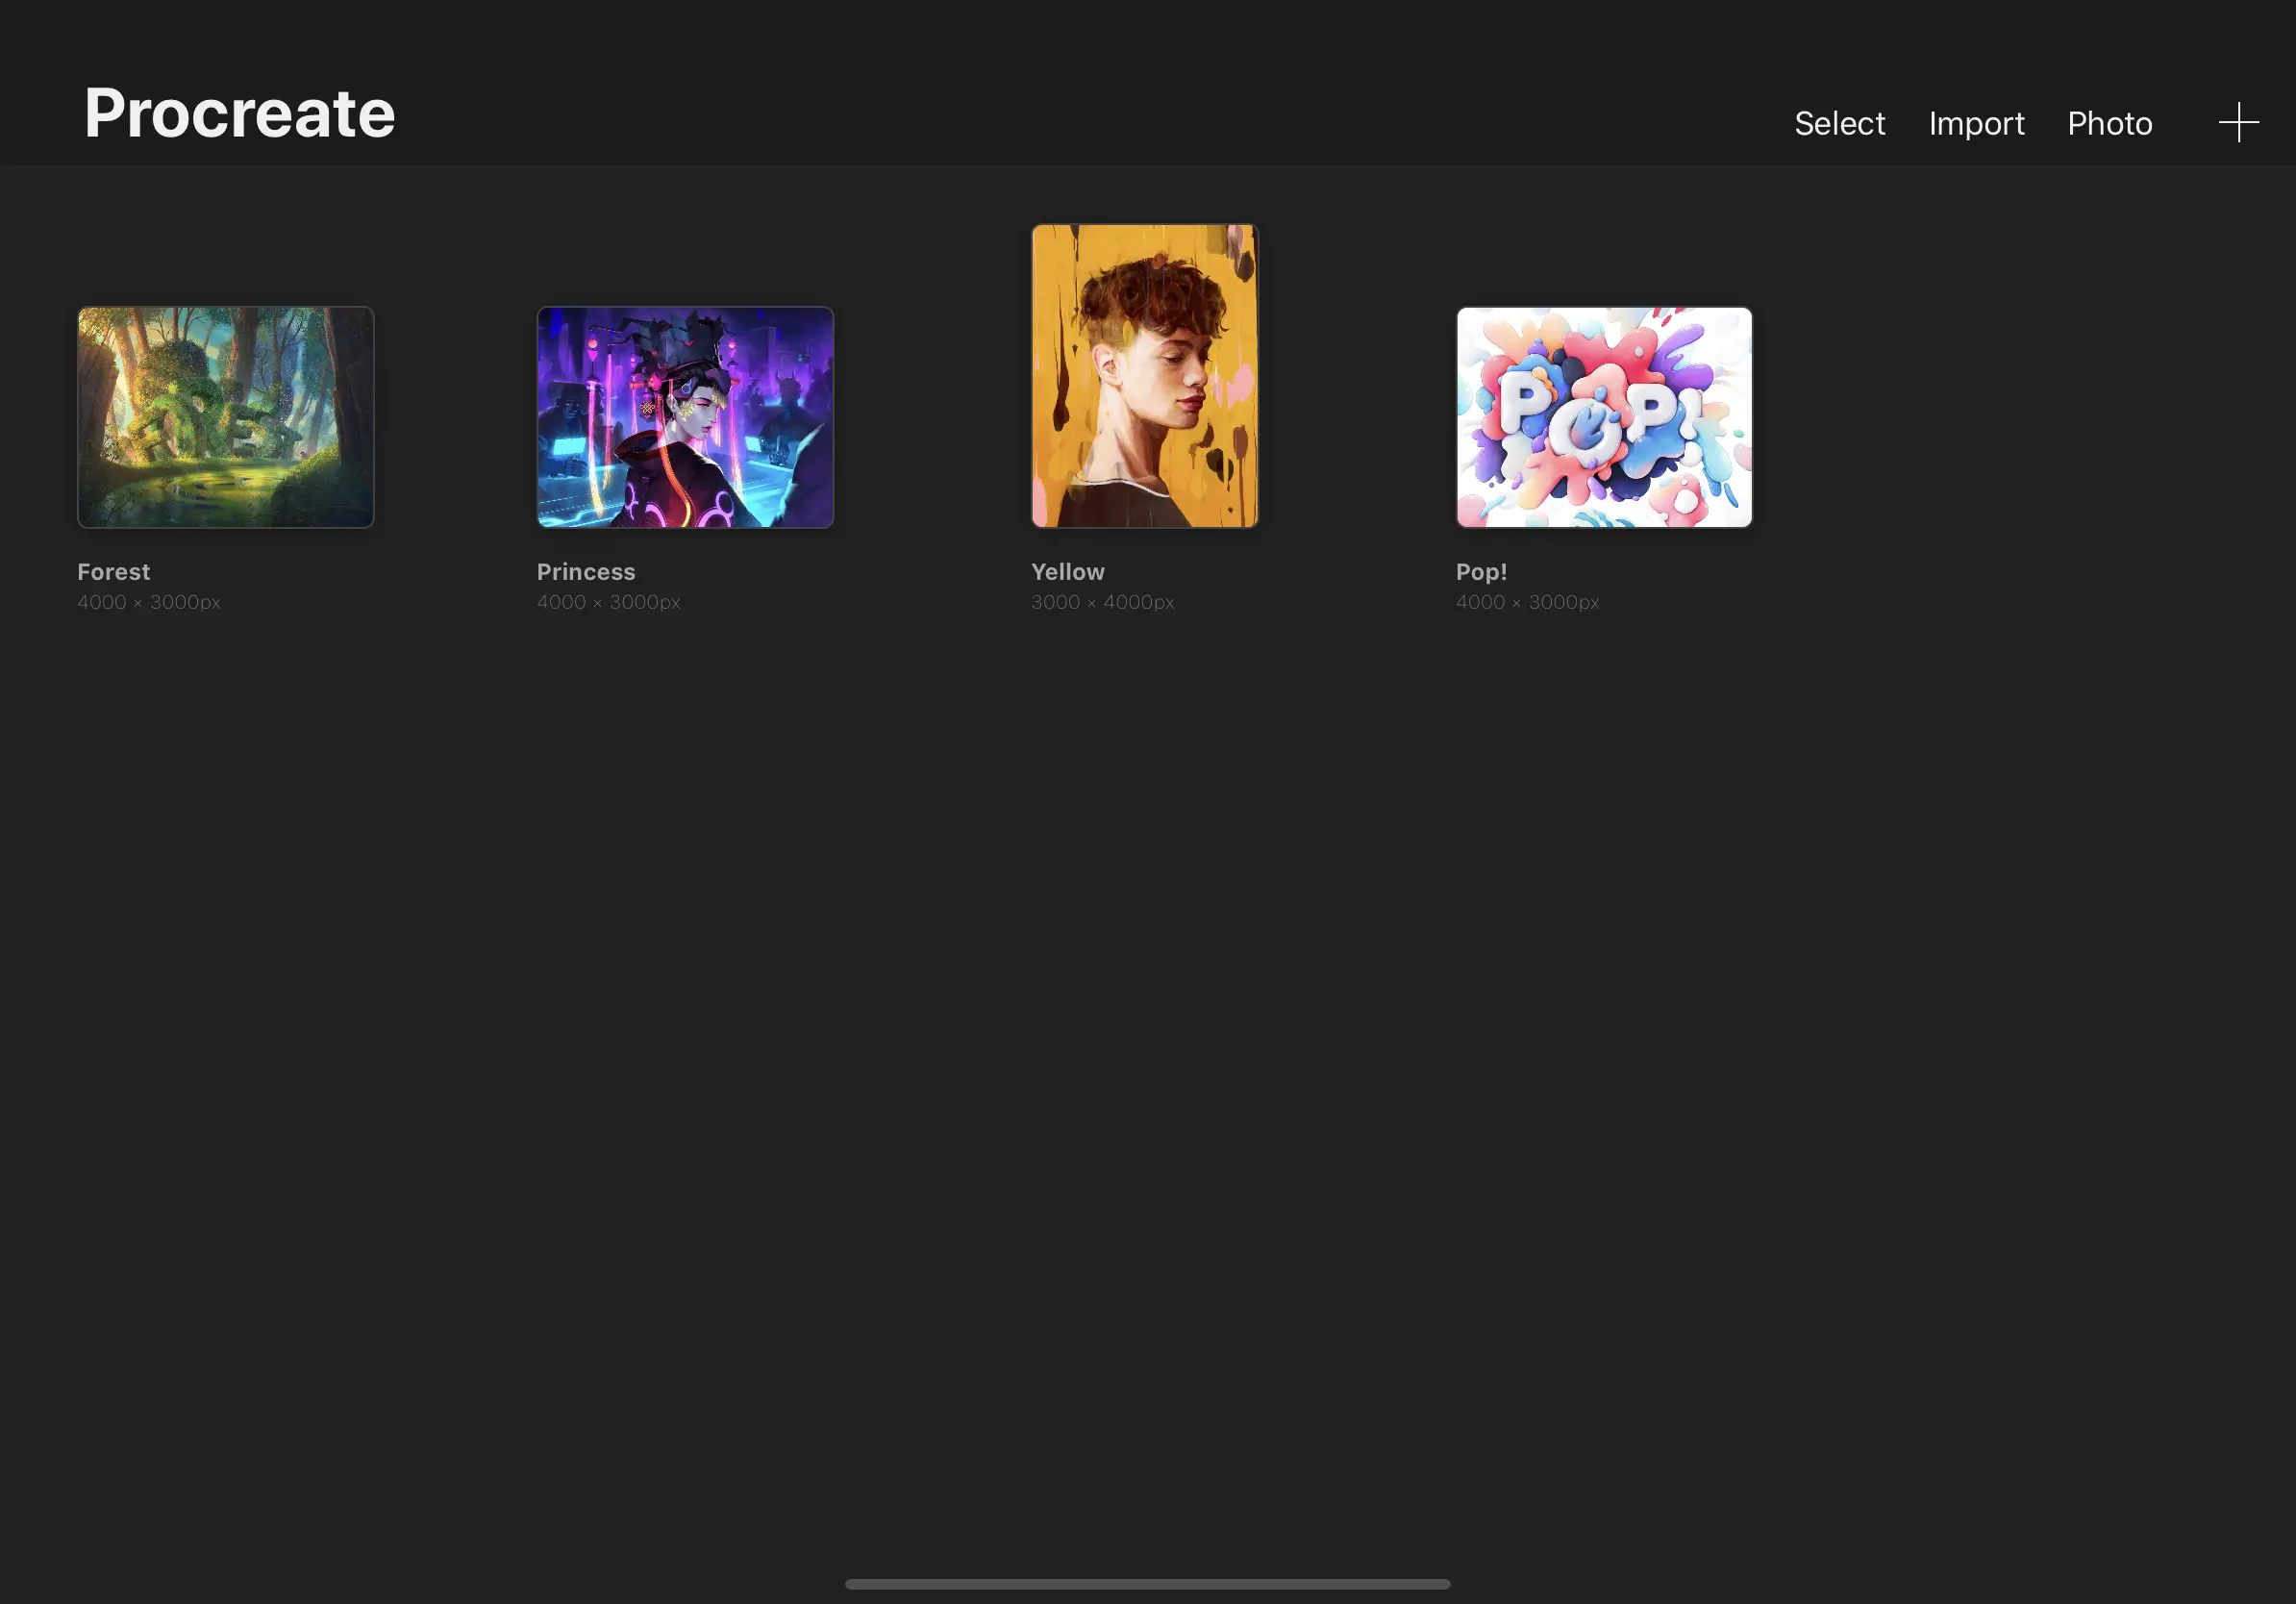Screen dimensions: 2296x1604
Task: Click the Import button
Action: coord(1976,124)
